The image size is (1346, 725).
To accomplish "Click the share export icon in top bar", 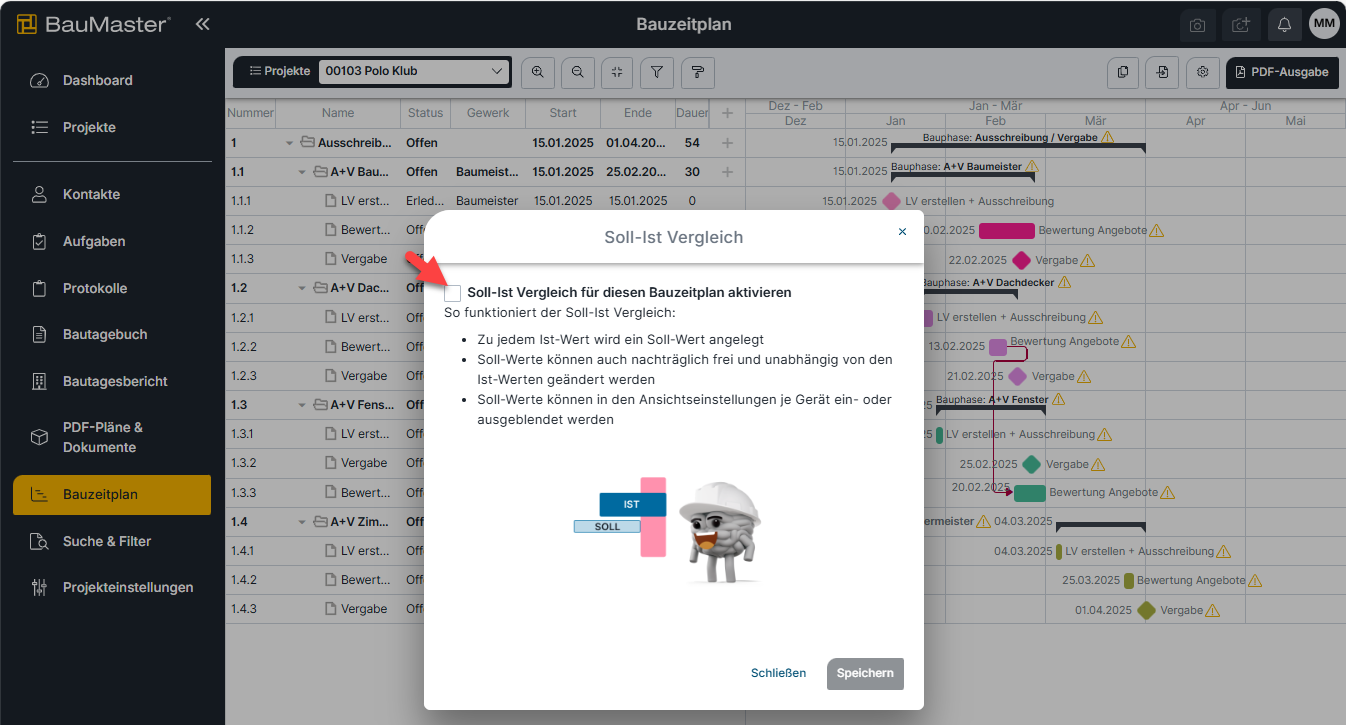I will pos(1241,24).
